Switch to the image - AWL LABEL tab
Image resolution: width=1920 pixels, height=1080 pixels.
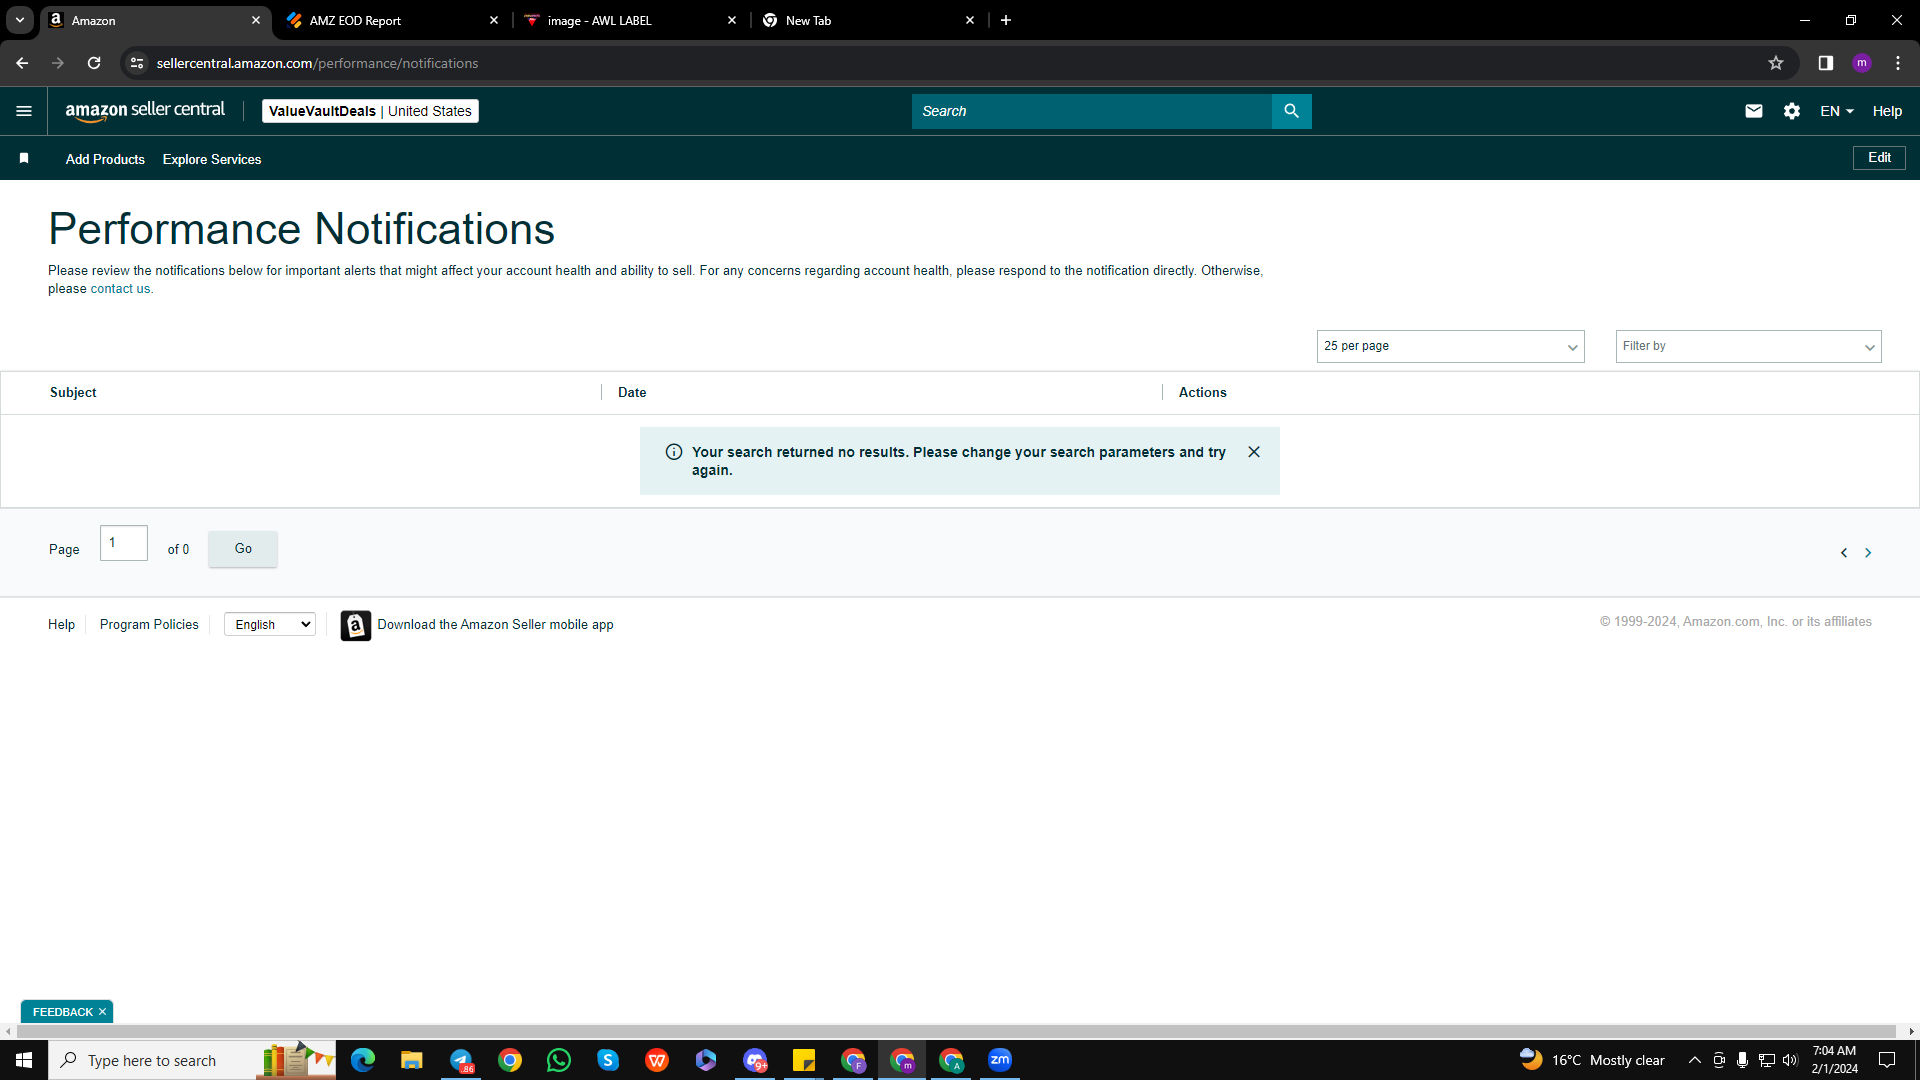[630, 20]
